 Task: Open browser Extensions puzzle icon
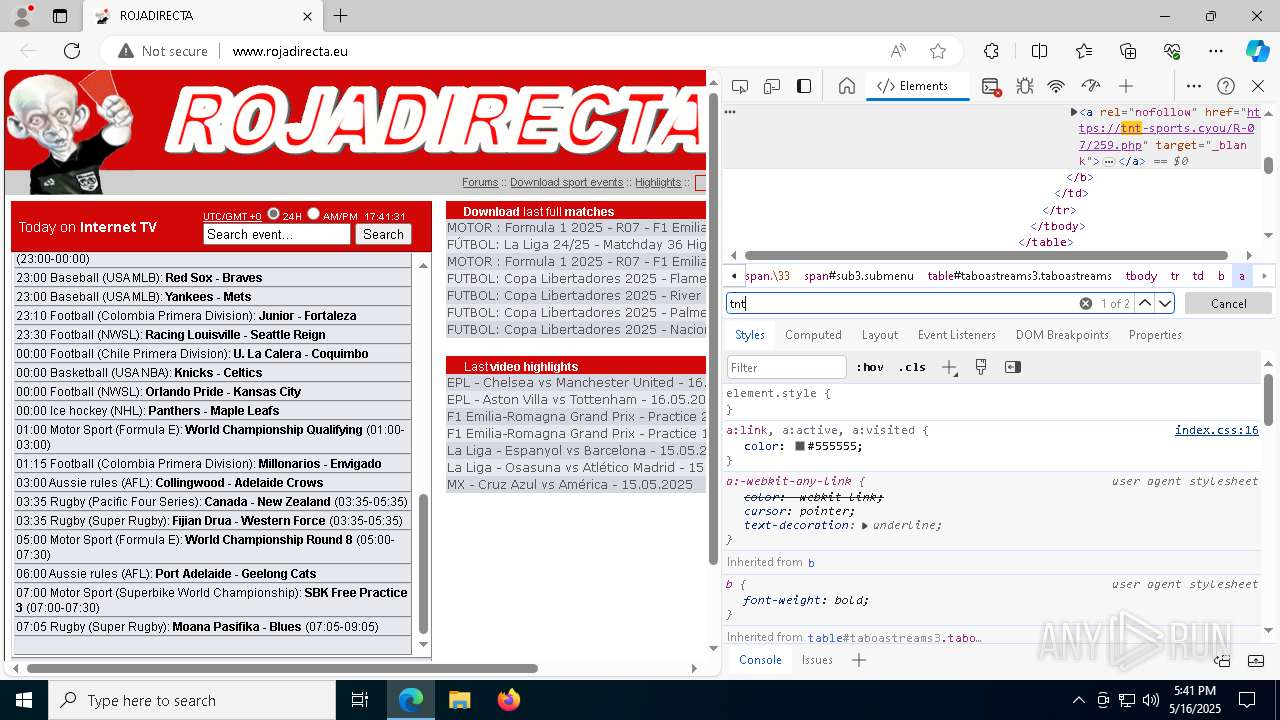[x=991, y=51]
